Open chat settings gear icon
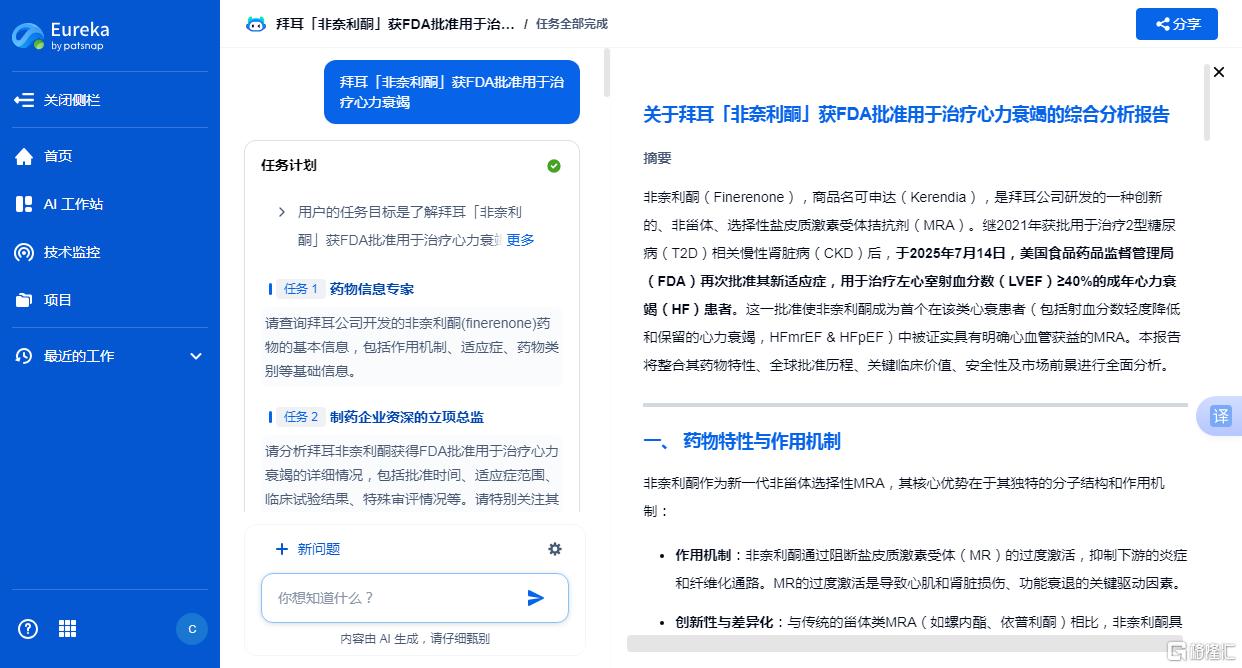This screenshot has width=1242, height=668. coord(555,549)
